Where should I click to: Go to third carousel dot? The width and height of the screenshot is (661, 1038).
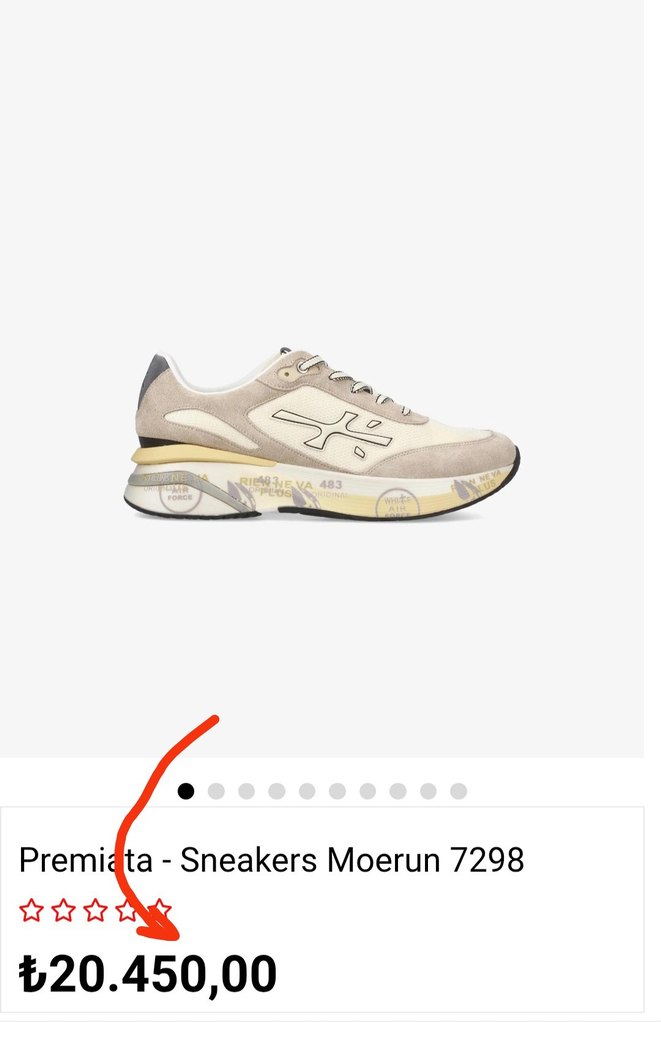247,790
